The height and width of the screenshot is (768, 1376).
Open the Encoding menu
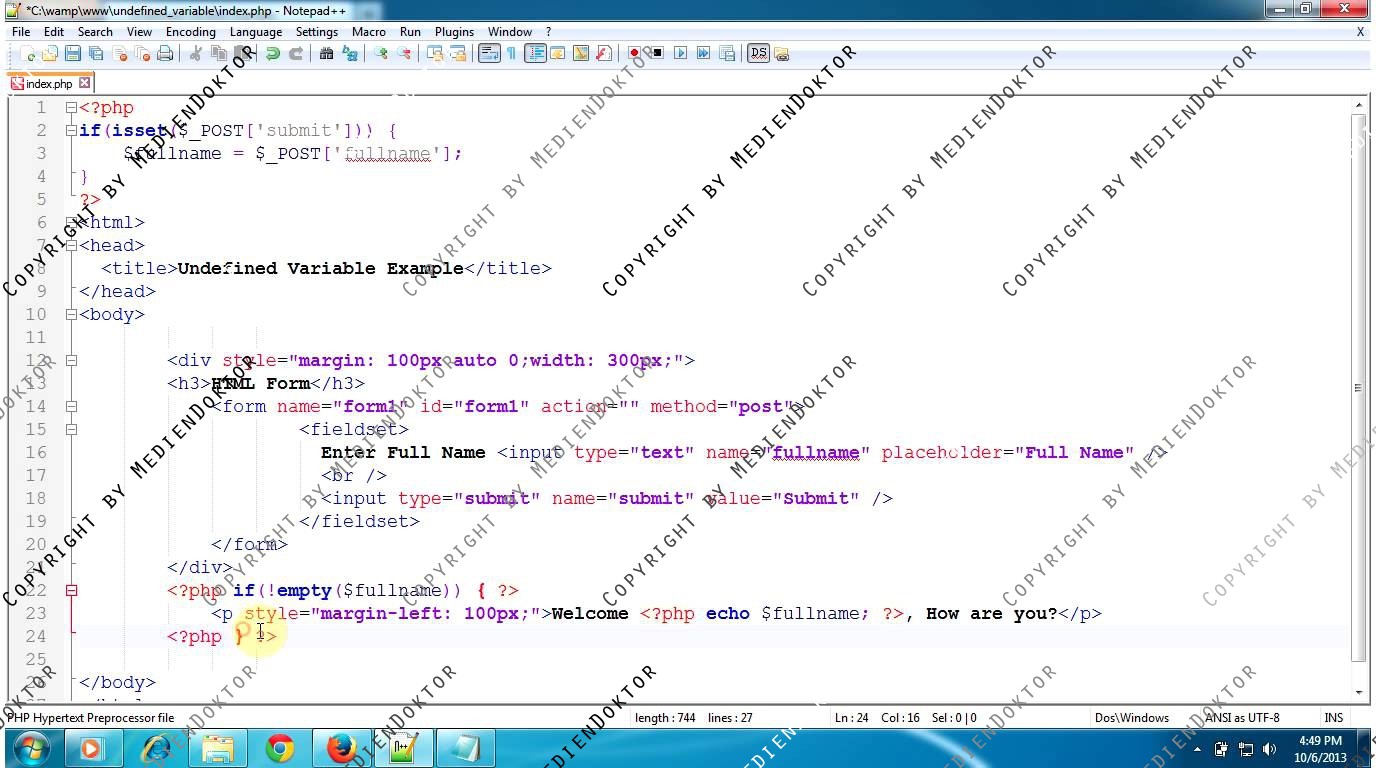(190, 31)
